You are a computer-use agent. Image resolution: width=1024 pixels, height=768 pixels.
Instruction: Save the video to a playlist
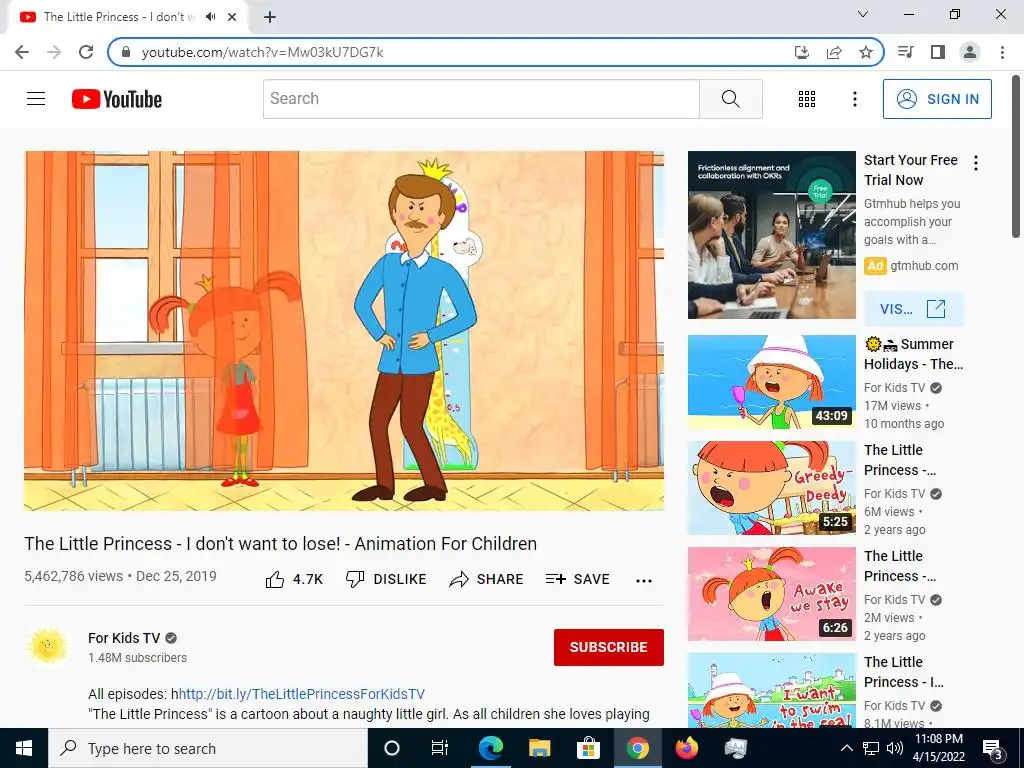[578, 579]
